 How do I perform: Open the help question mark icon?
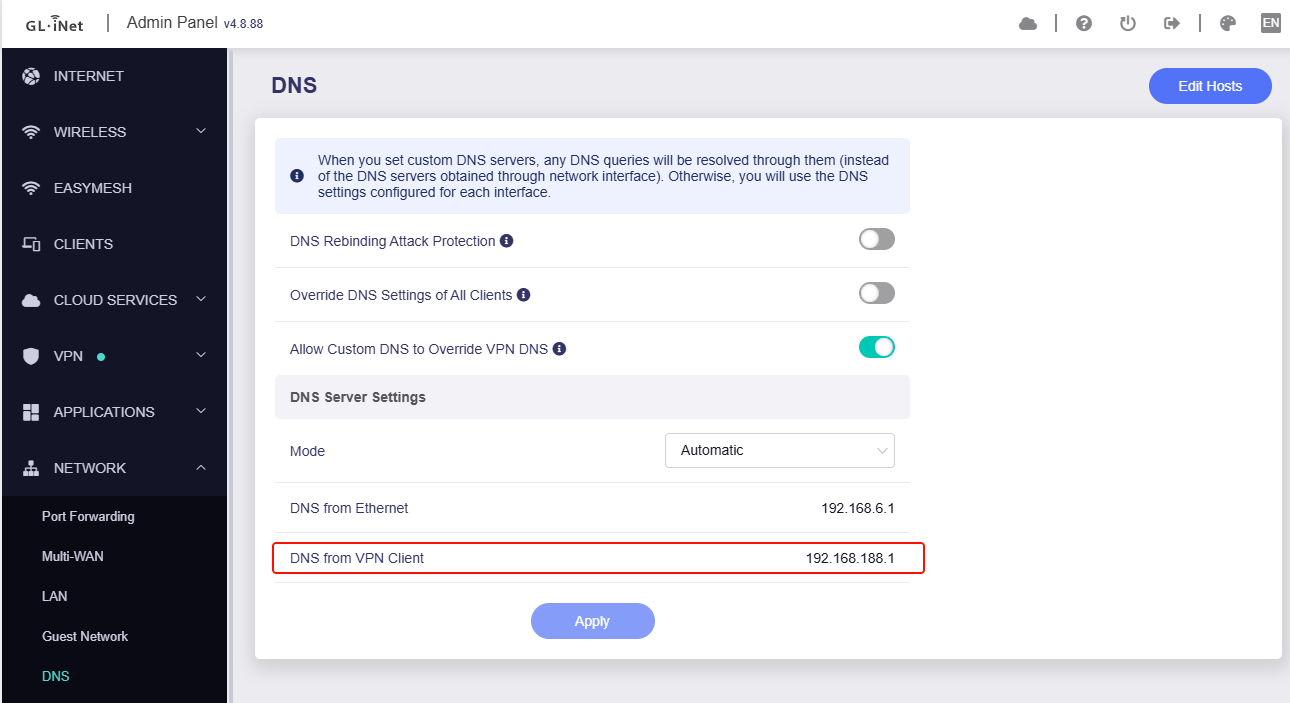pyautogui.click(x=1083, y=23)
